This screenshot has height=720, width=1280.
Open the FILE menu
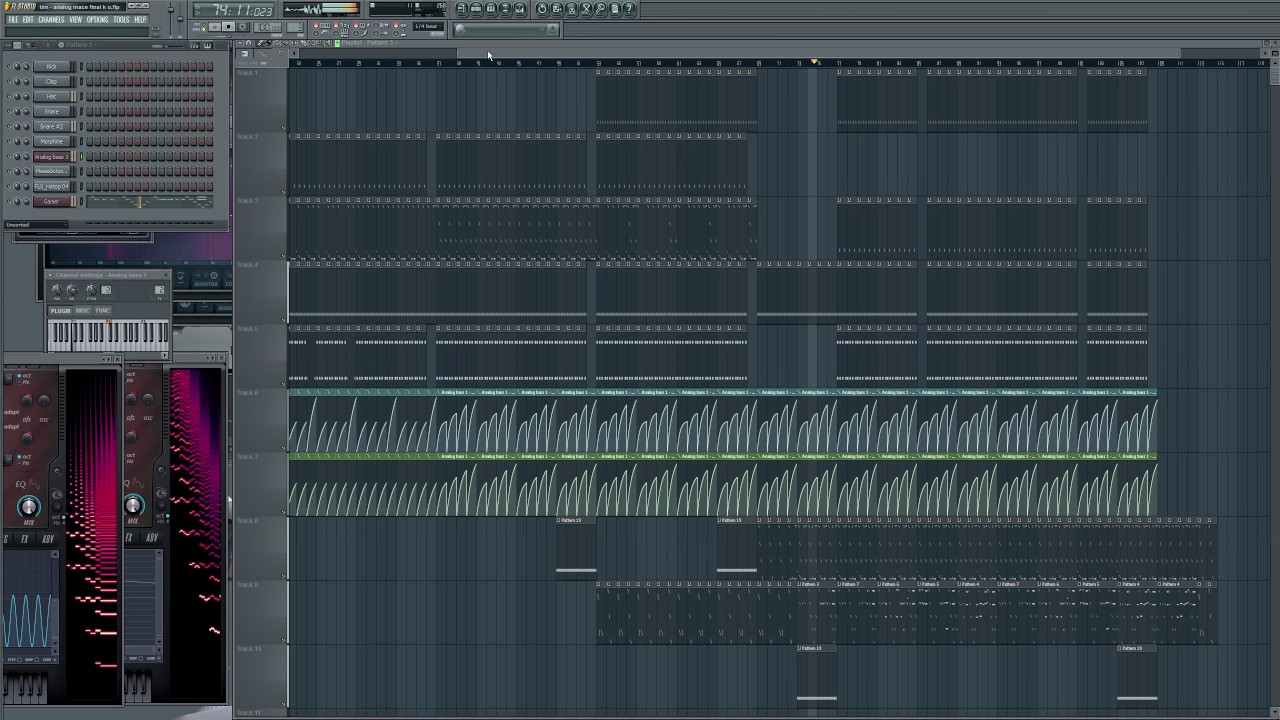13,19
